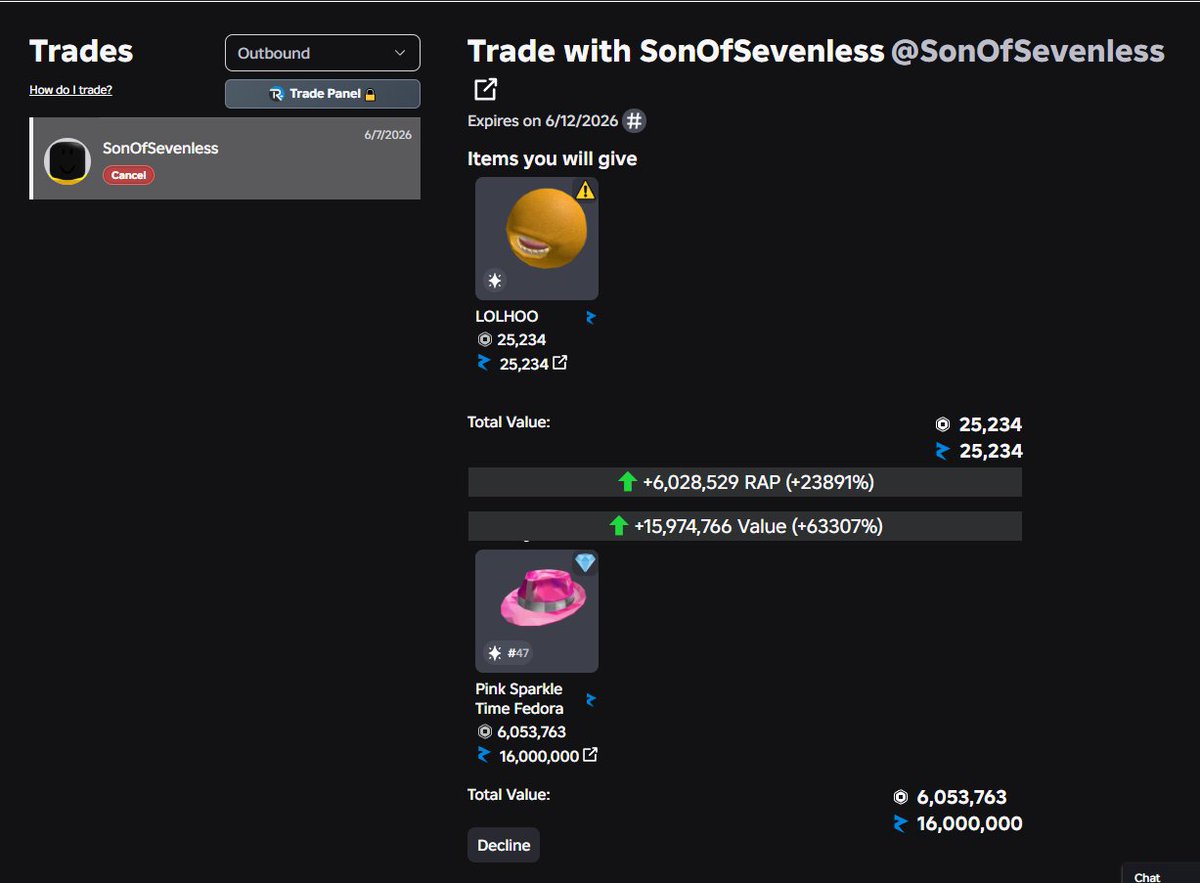Click the LOLHOO item name

point(507,316)
